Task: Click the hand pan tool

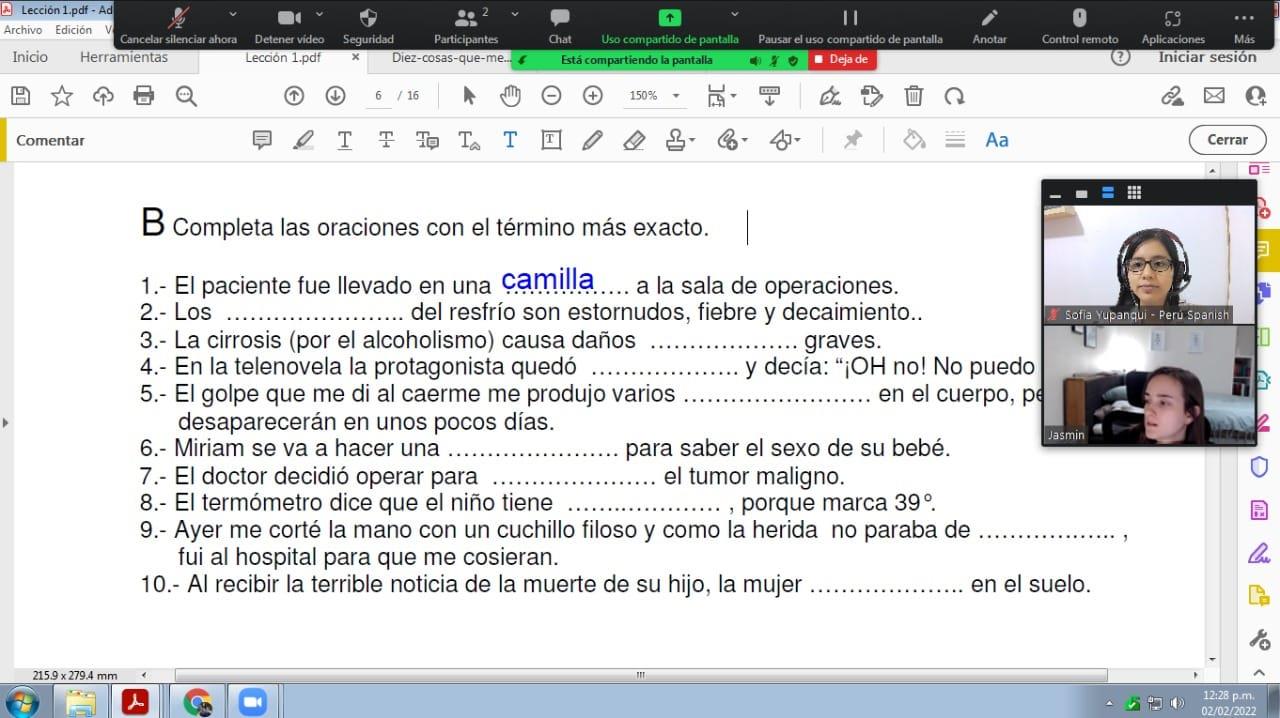Action: click(510, 96)
